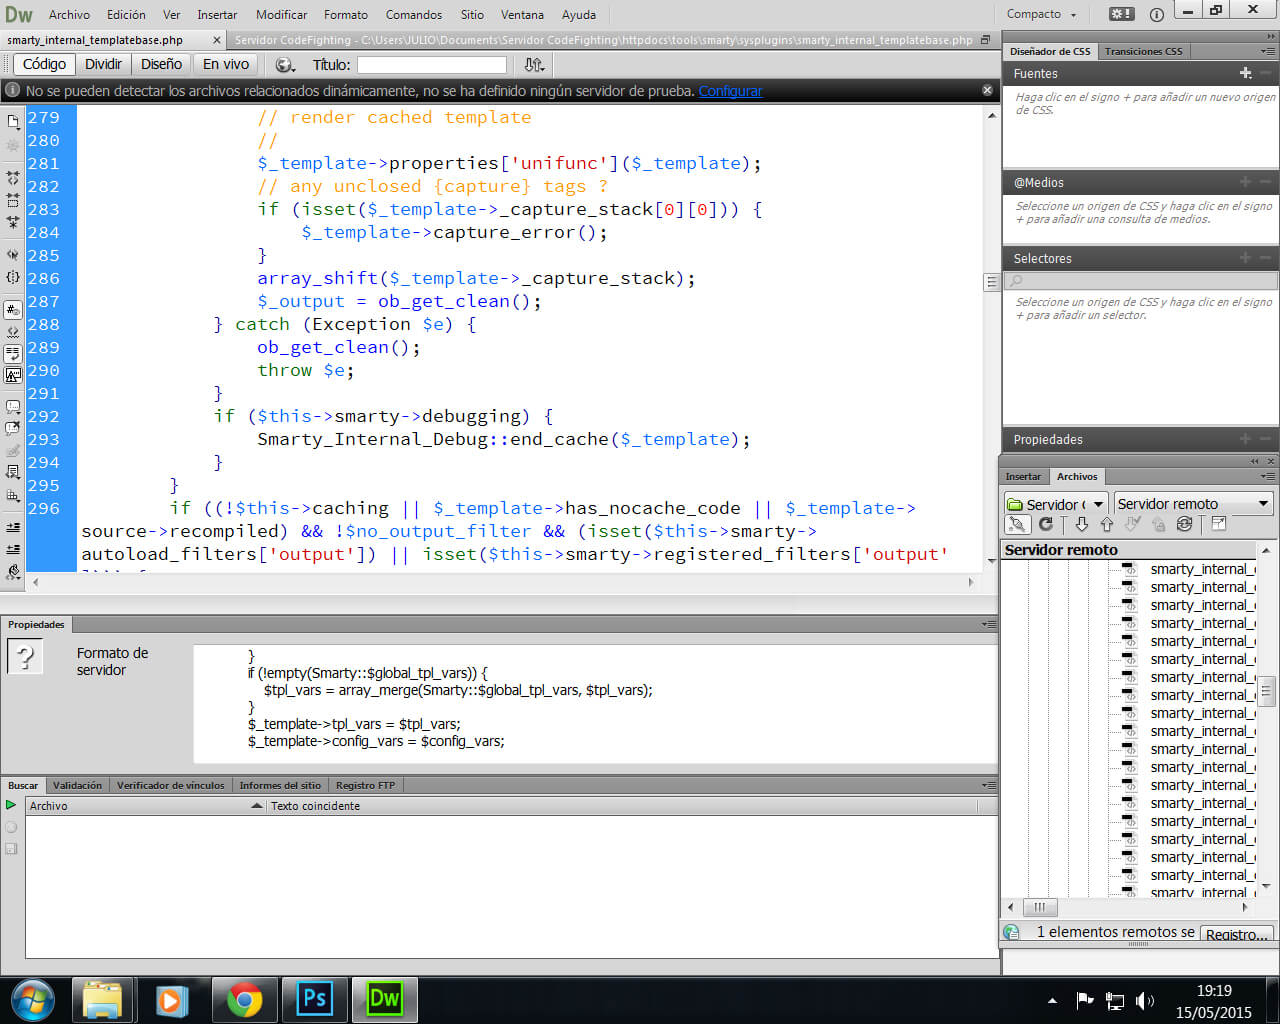Image resolution: width=1280 pixels, height=1024 pixels.
Task: Open the file management arrows icon
Action: (x=534, y=65)
